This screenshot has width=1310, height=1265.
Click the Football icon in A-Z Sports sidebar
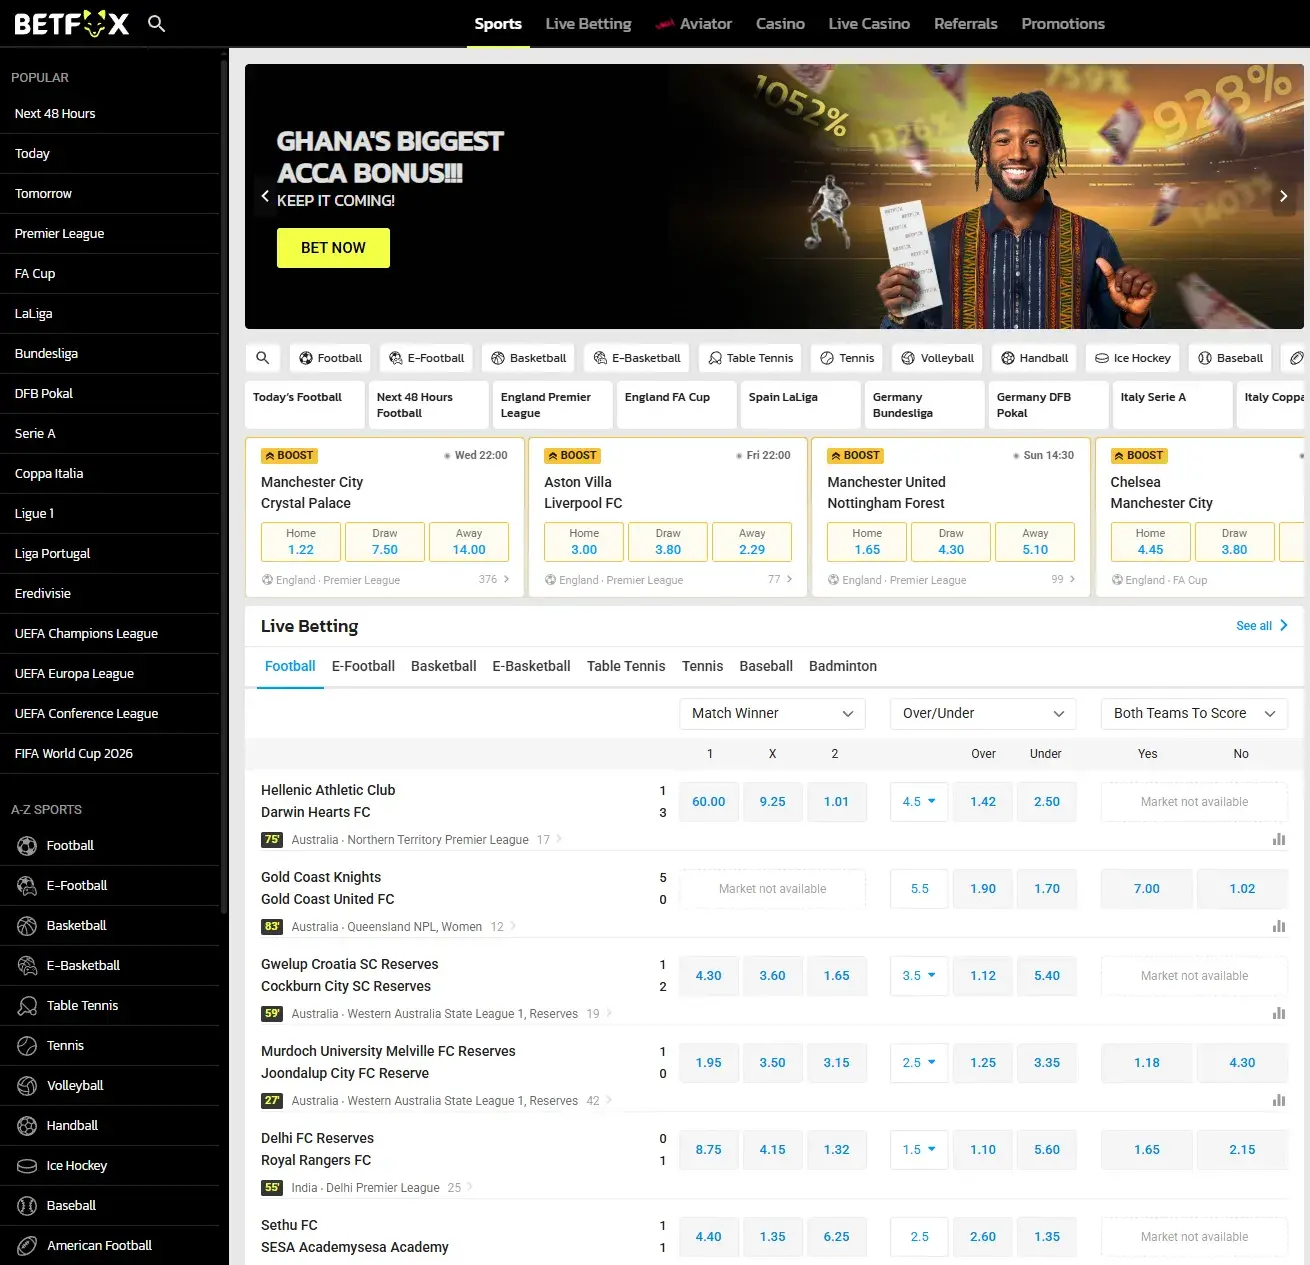pyautogui.click(x=27, y=846)
